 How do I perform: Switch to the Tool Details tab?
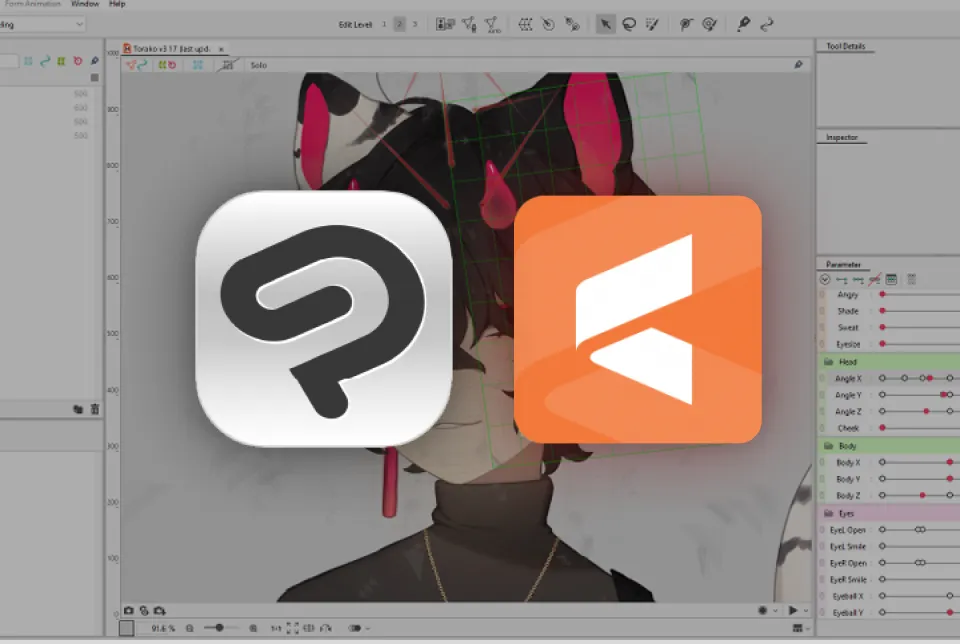(845, 46)
